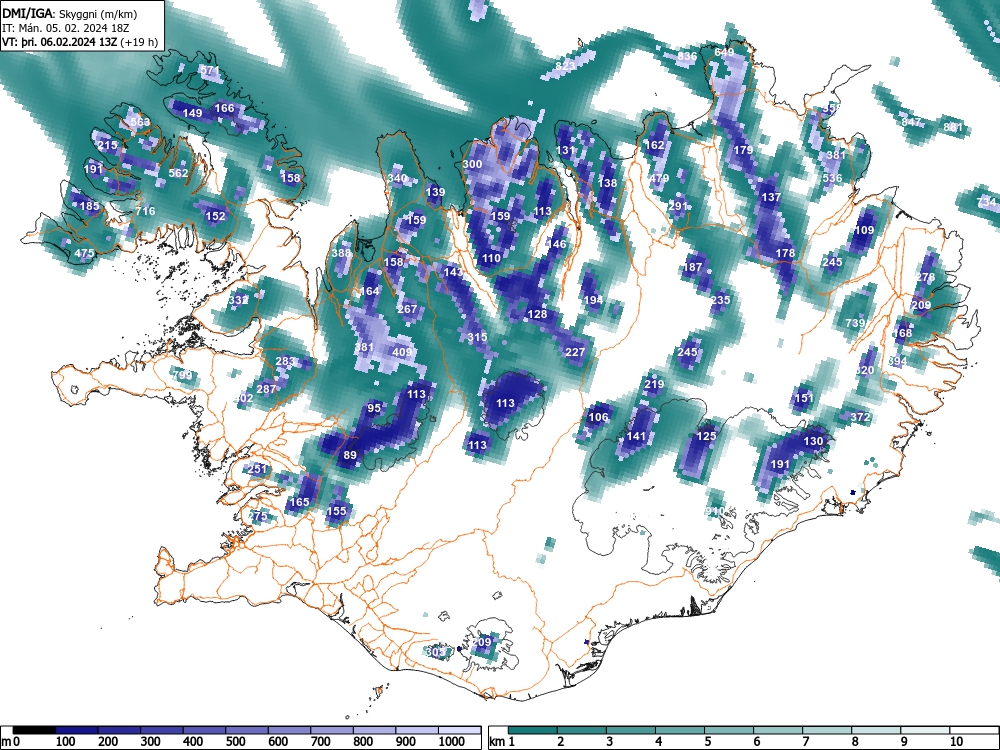Select the value 130 in the southeast
The width and height of the screenshot is (1000, 750).
[813, 441]
